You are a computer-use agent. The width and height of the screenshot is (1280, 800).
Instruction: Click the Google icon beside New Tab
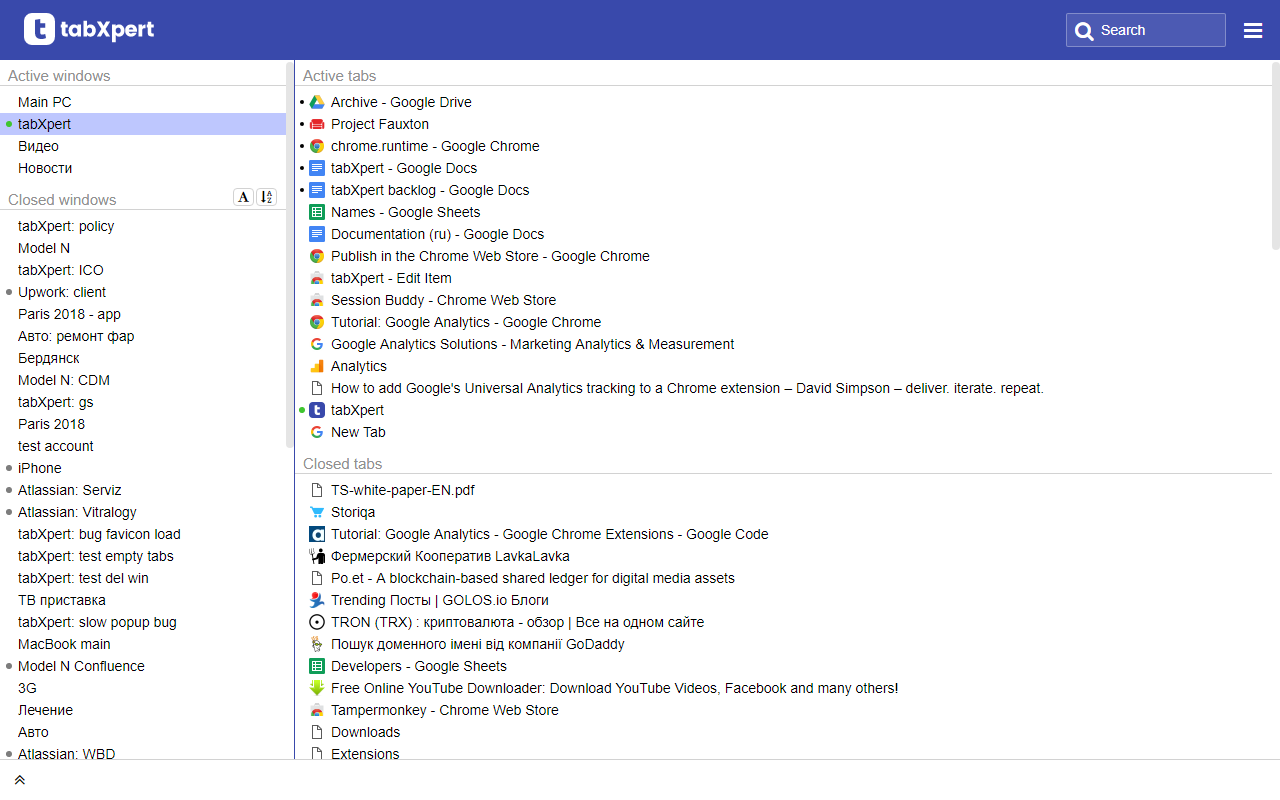[317, 432]
